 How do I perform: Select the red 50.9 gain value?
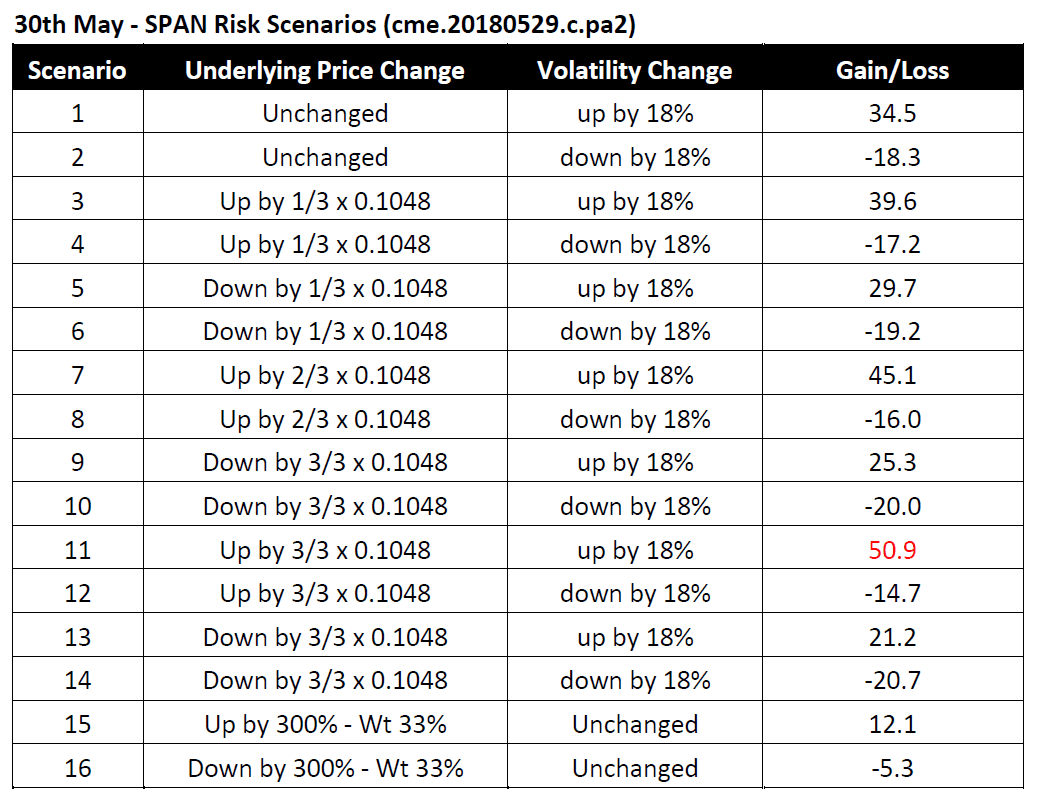point(892,550)
